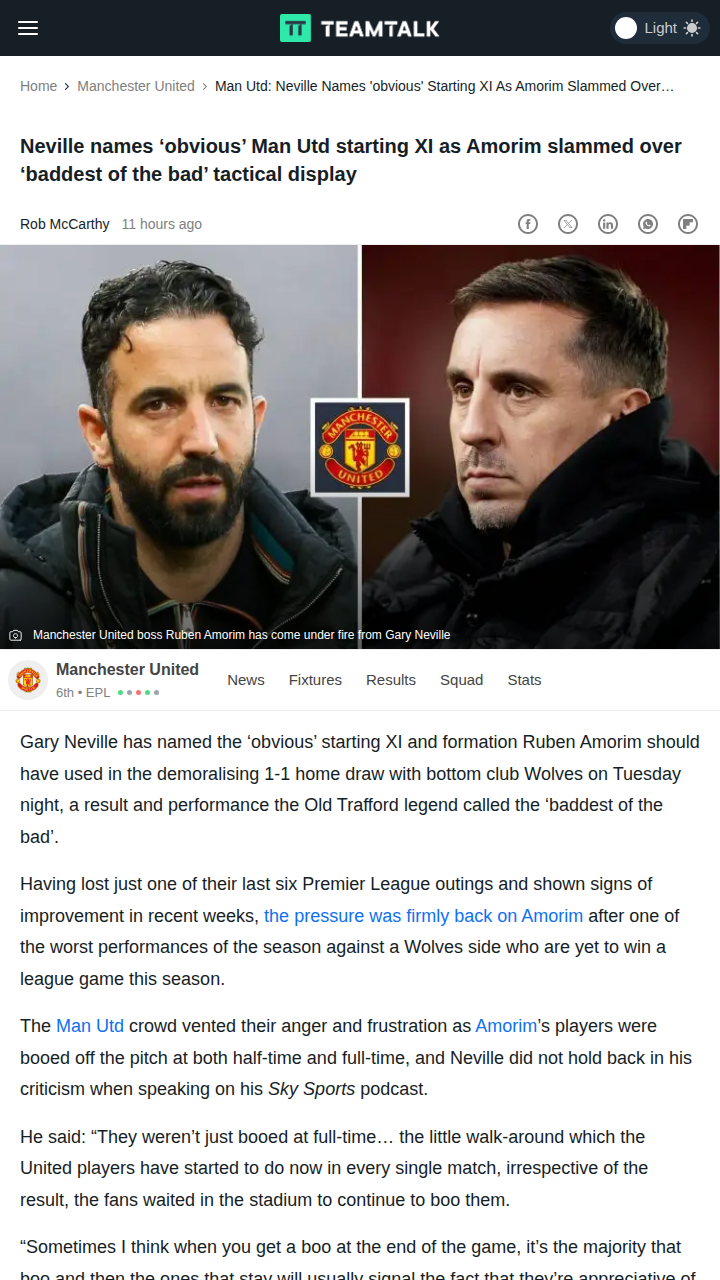Click the Manchester United crest icon
The width and height of the screenshot is (720, 1280).
(28, 680)
